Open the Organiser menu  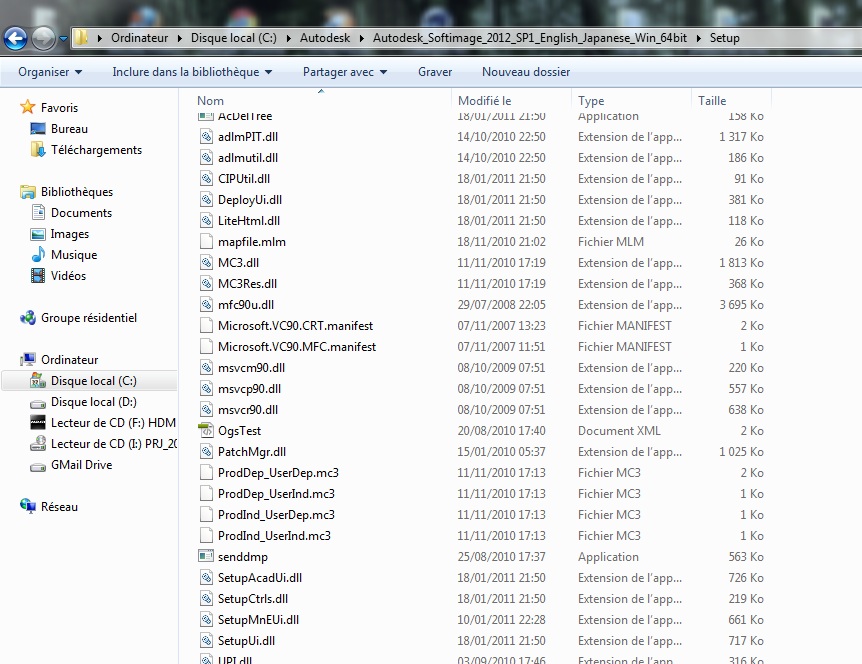click(50, 72)
